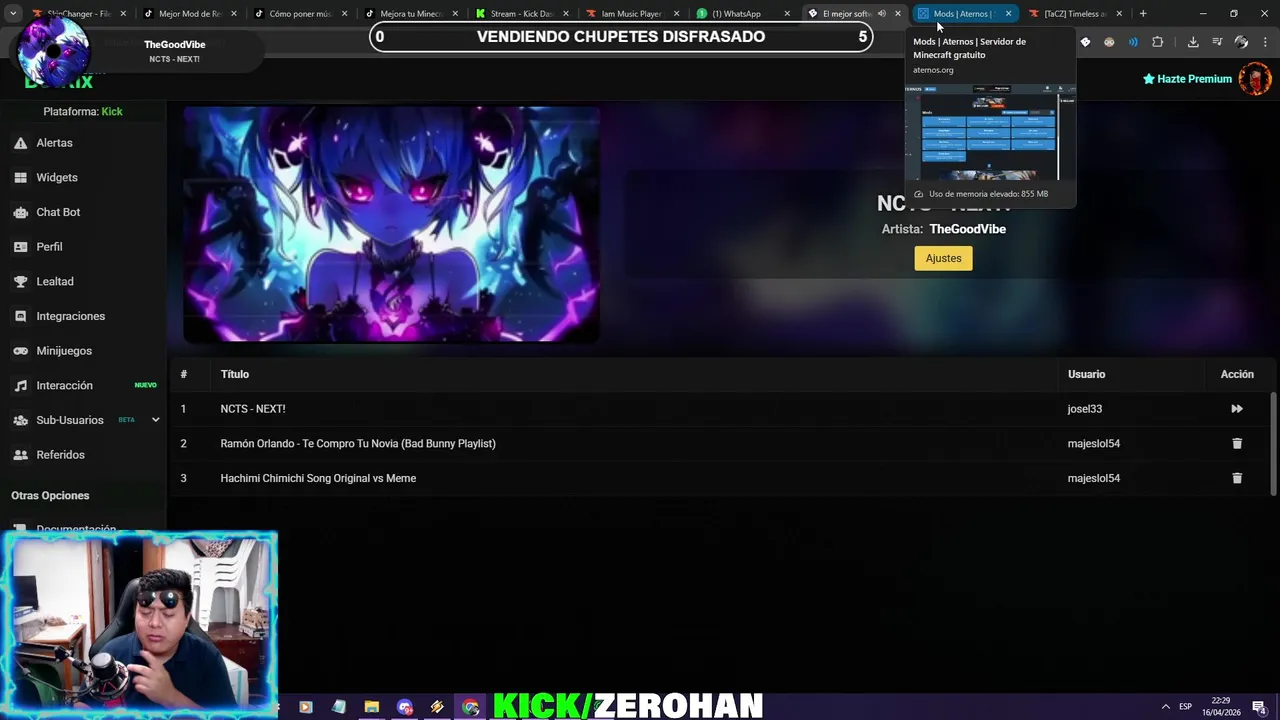Click the blue sound-wave extension icon
1280x720 pixels.
pos(1133,42)
